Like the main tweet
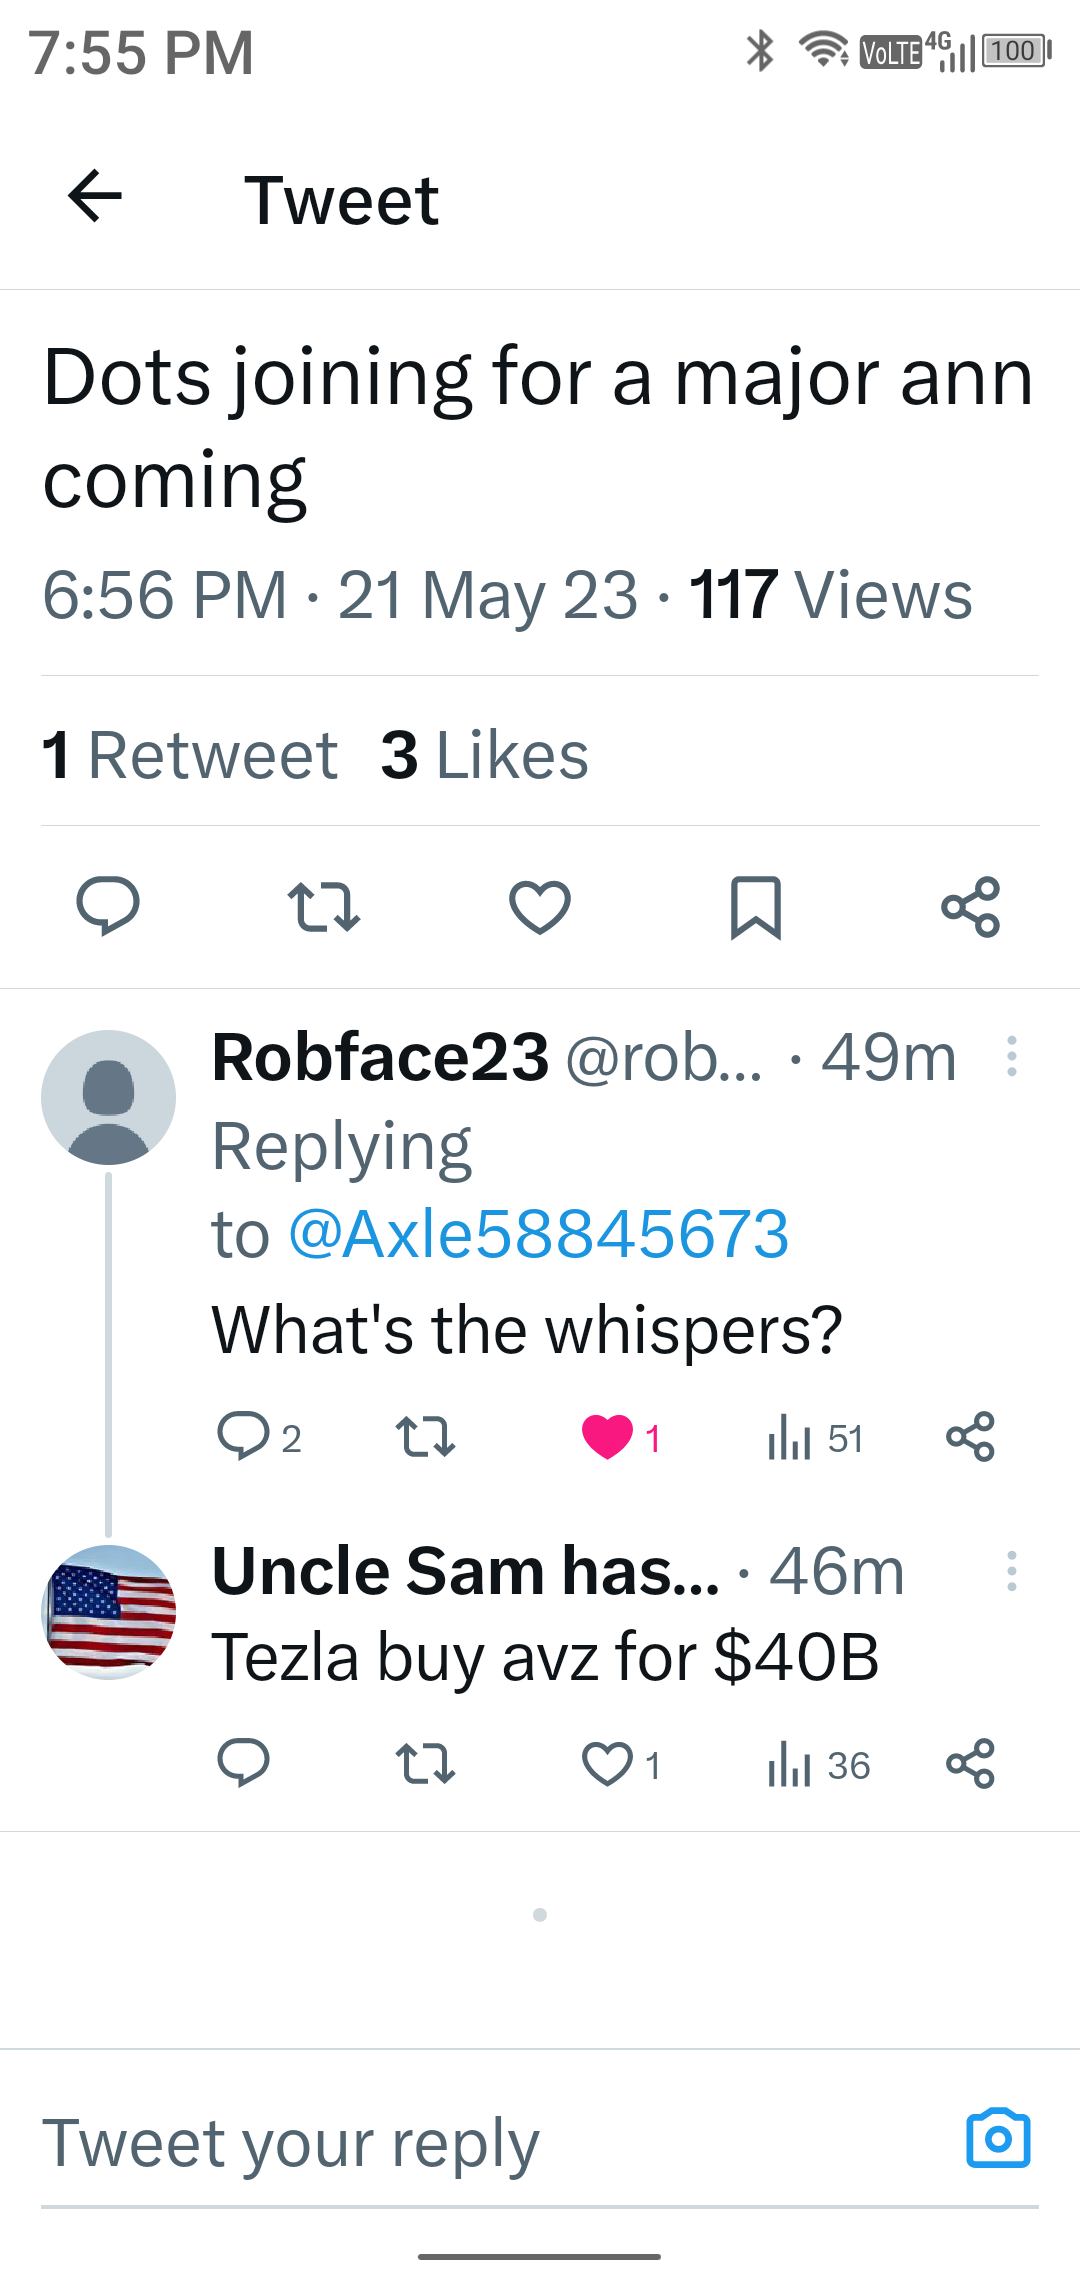The height and width of the screenshot is (2280, 1080). click(540, 906)
